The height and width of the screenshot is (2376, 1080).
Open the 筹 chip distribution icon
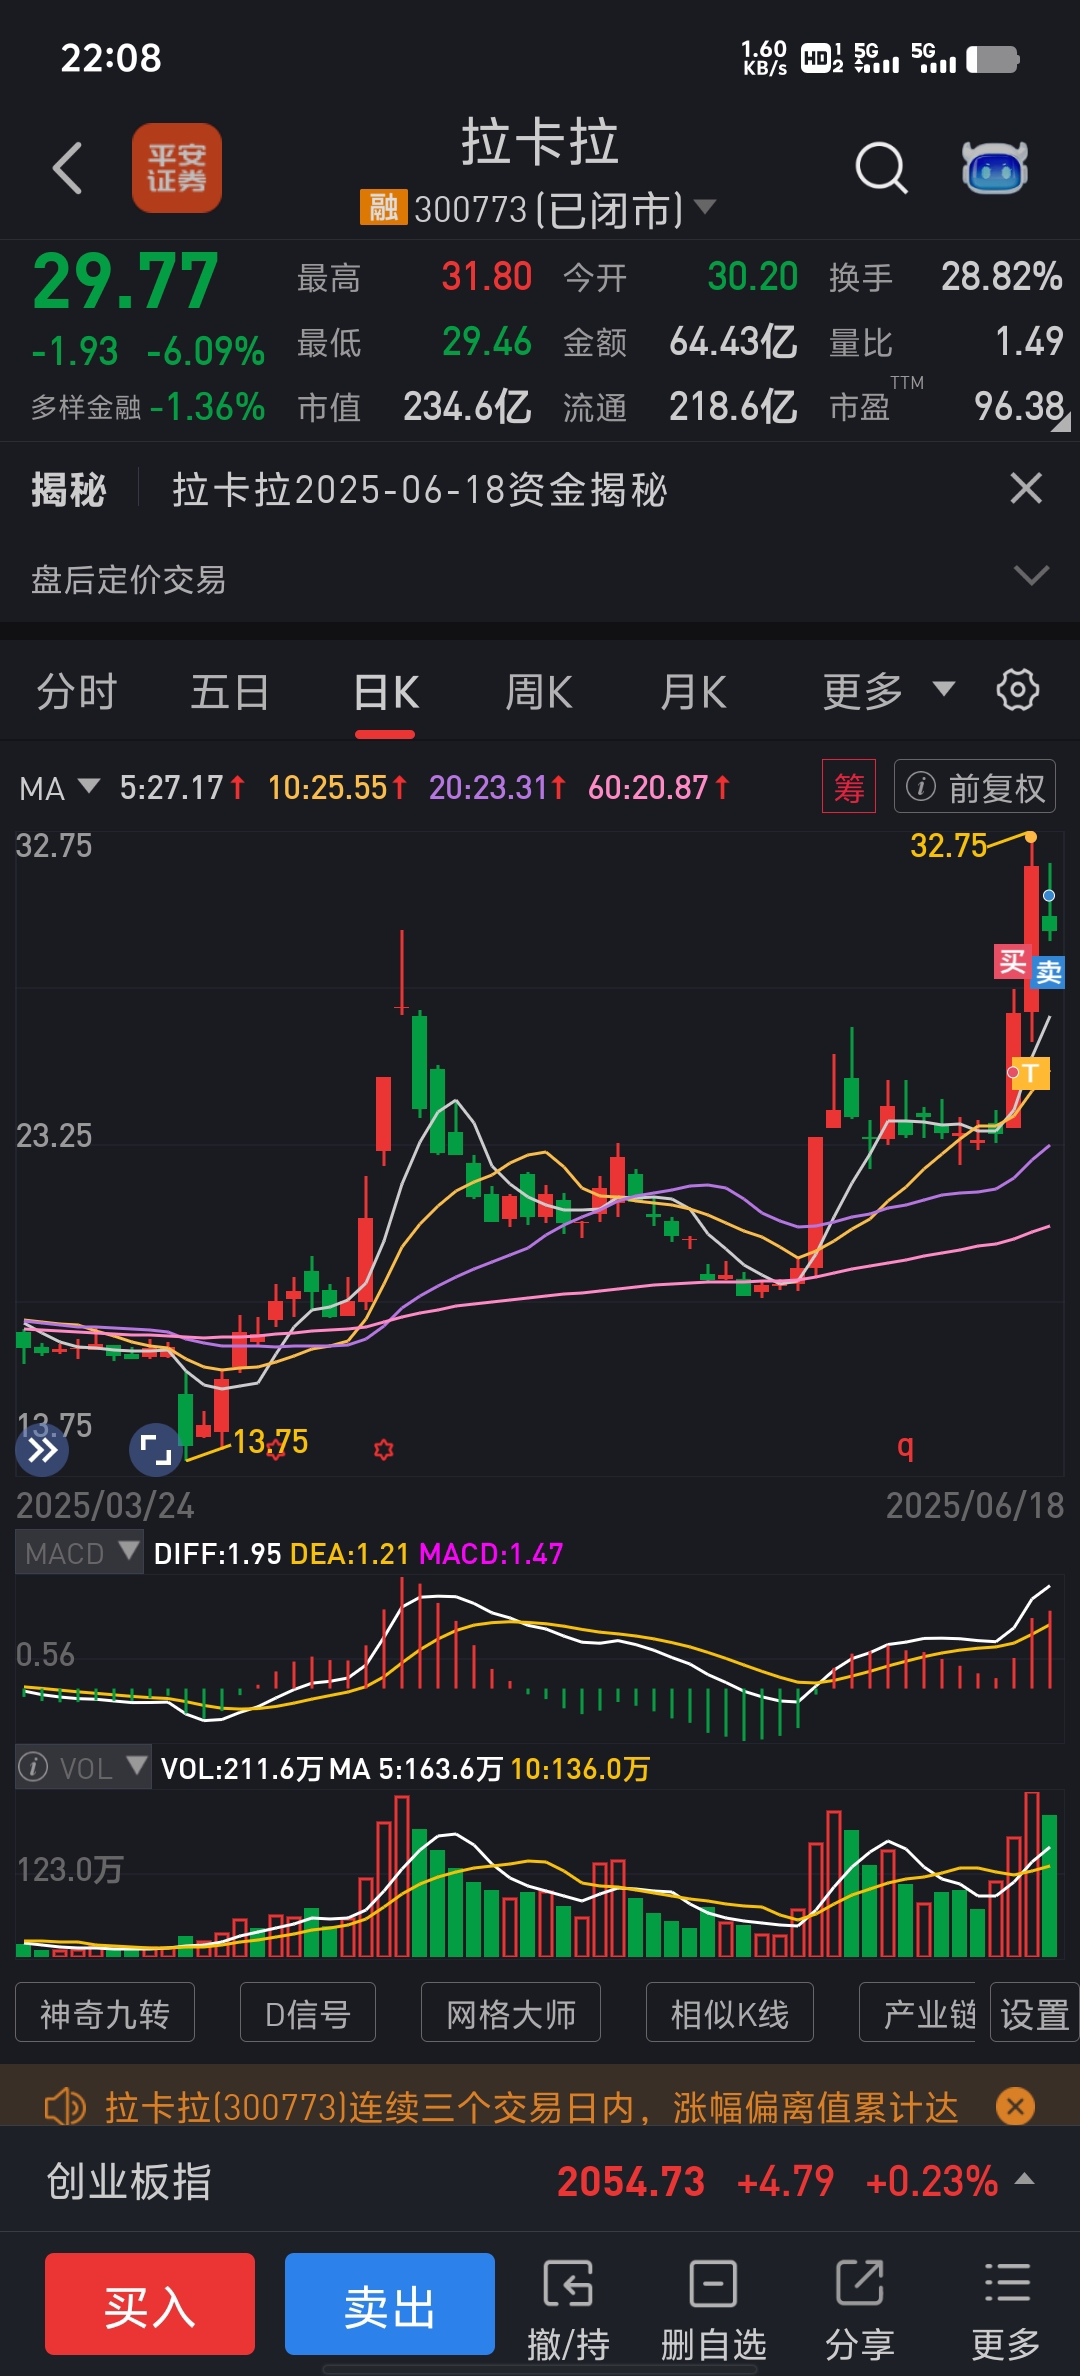click(x=849, y=787)
